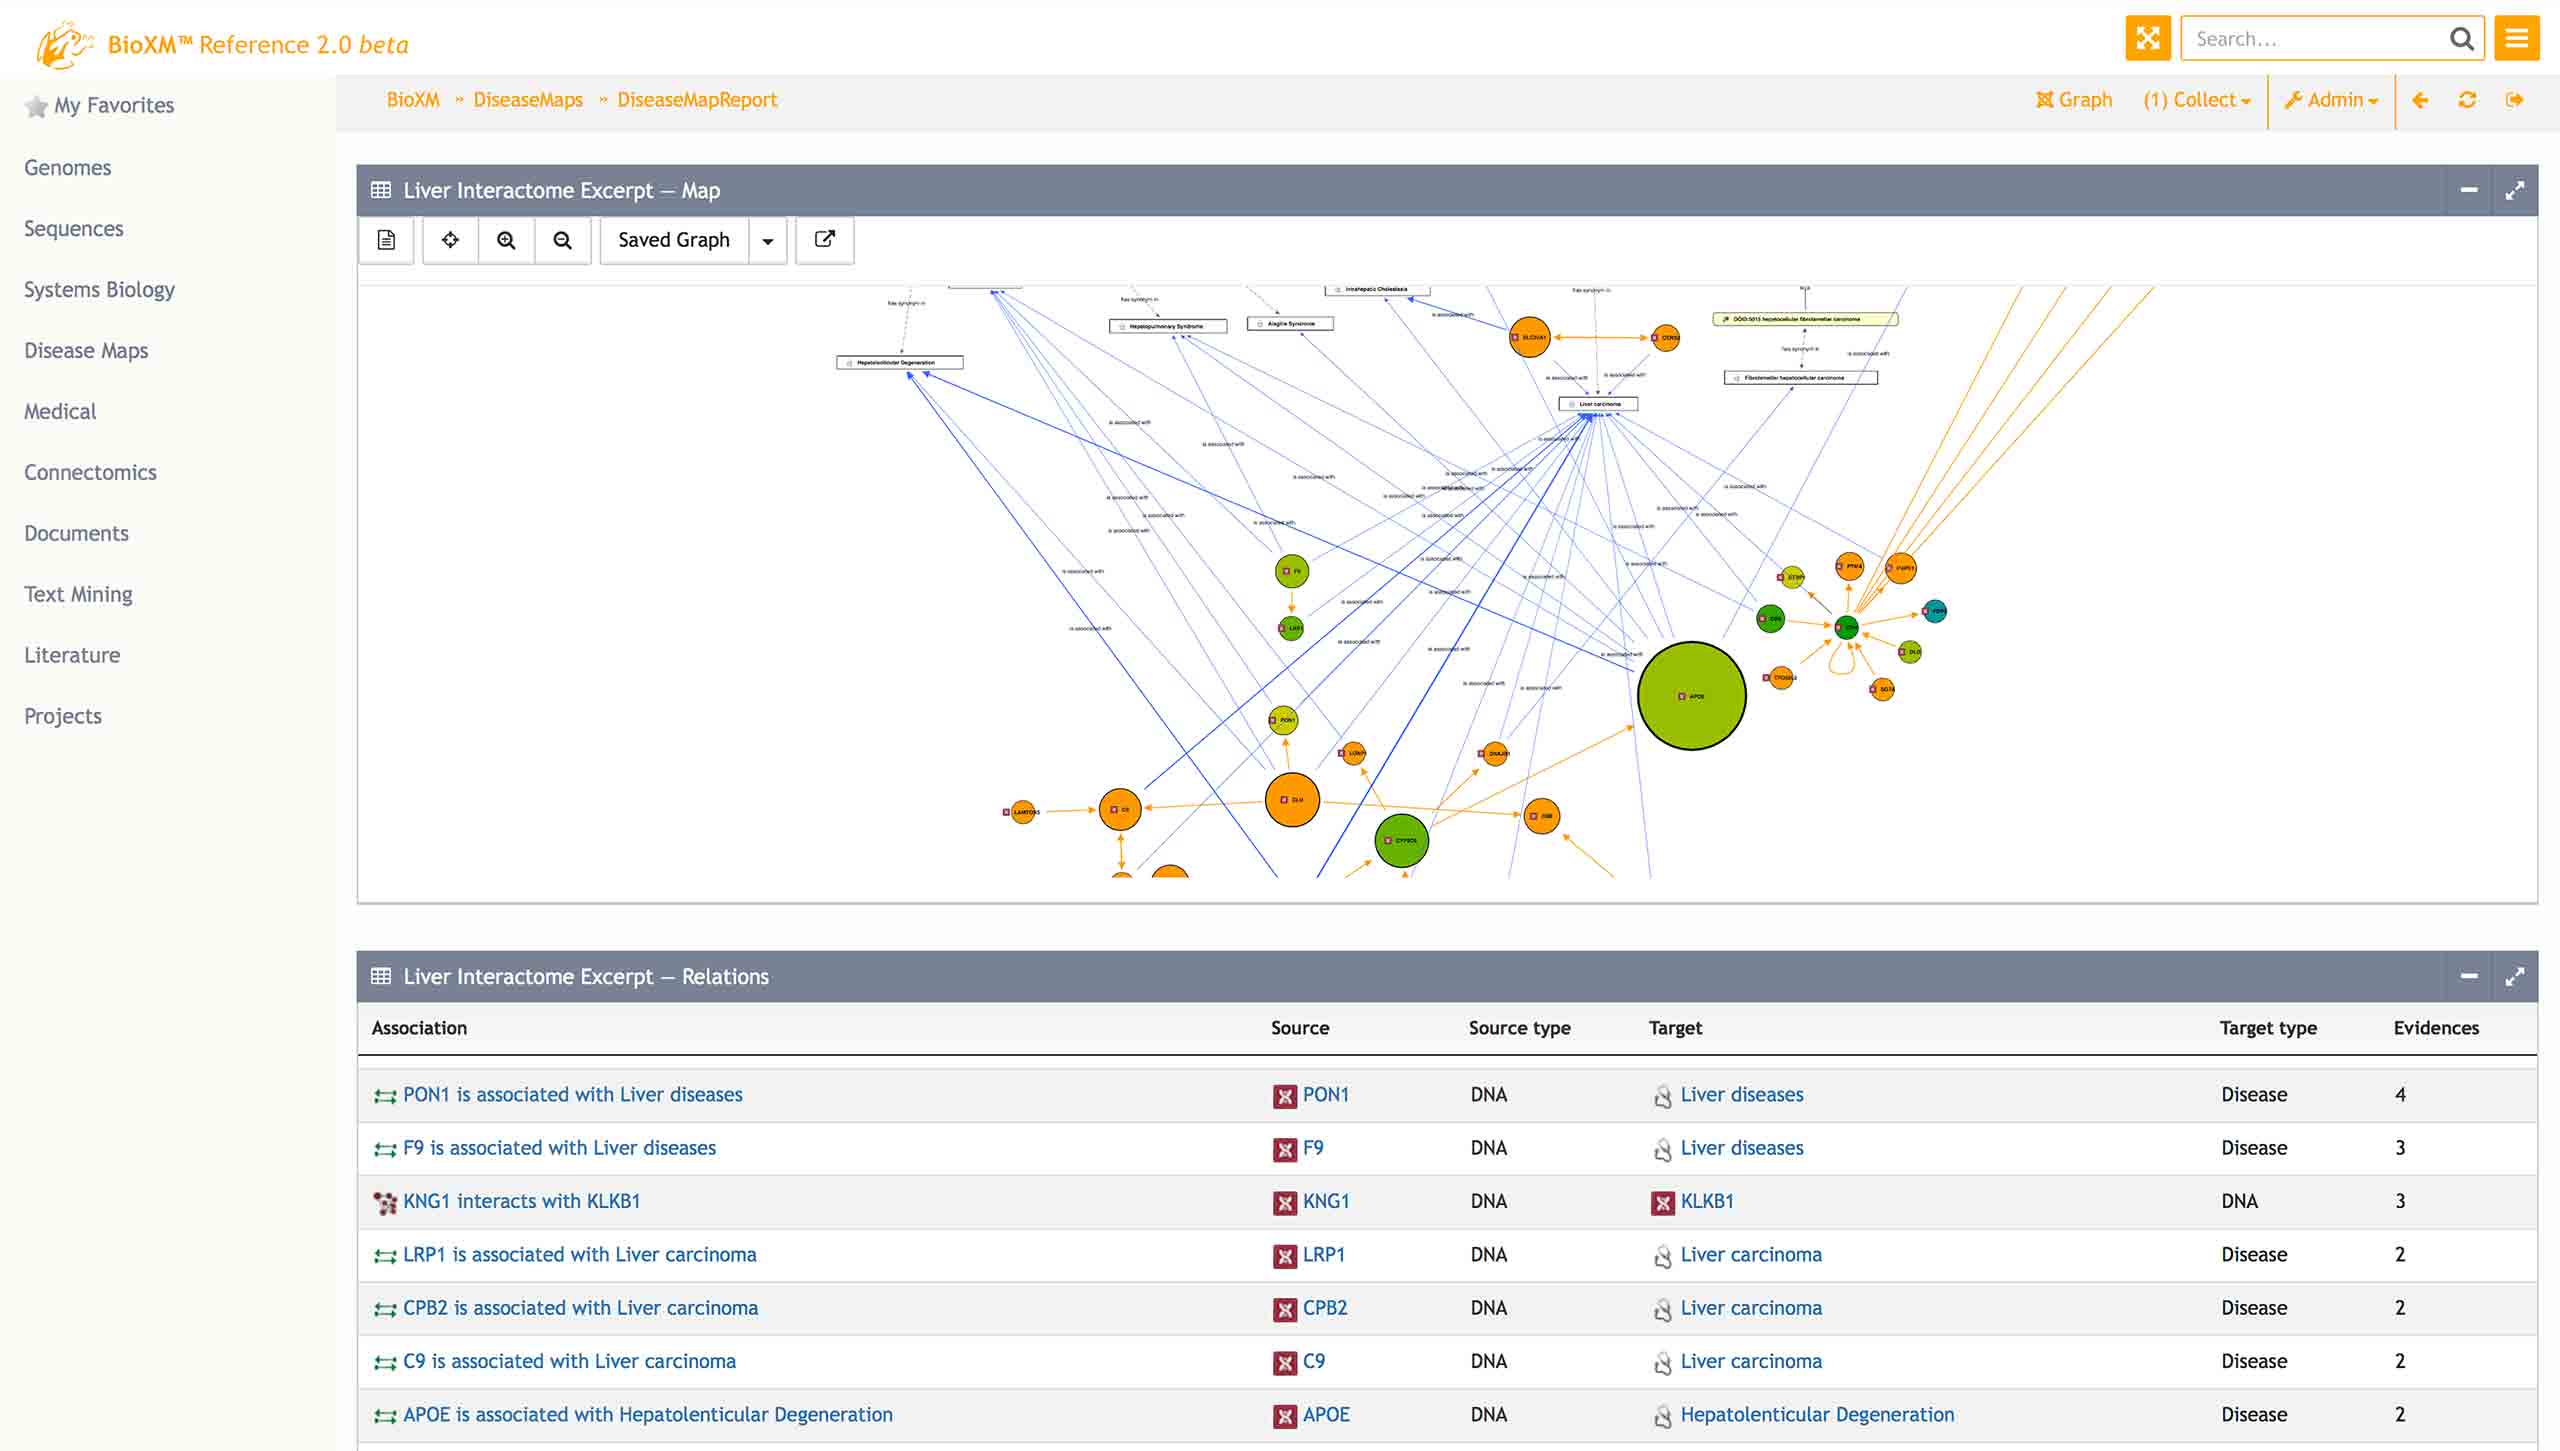The height and width of the screenshot is (1451, 2560).
Task: Open the Saved Graph dropdown arrow
Action: point(768,241)
